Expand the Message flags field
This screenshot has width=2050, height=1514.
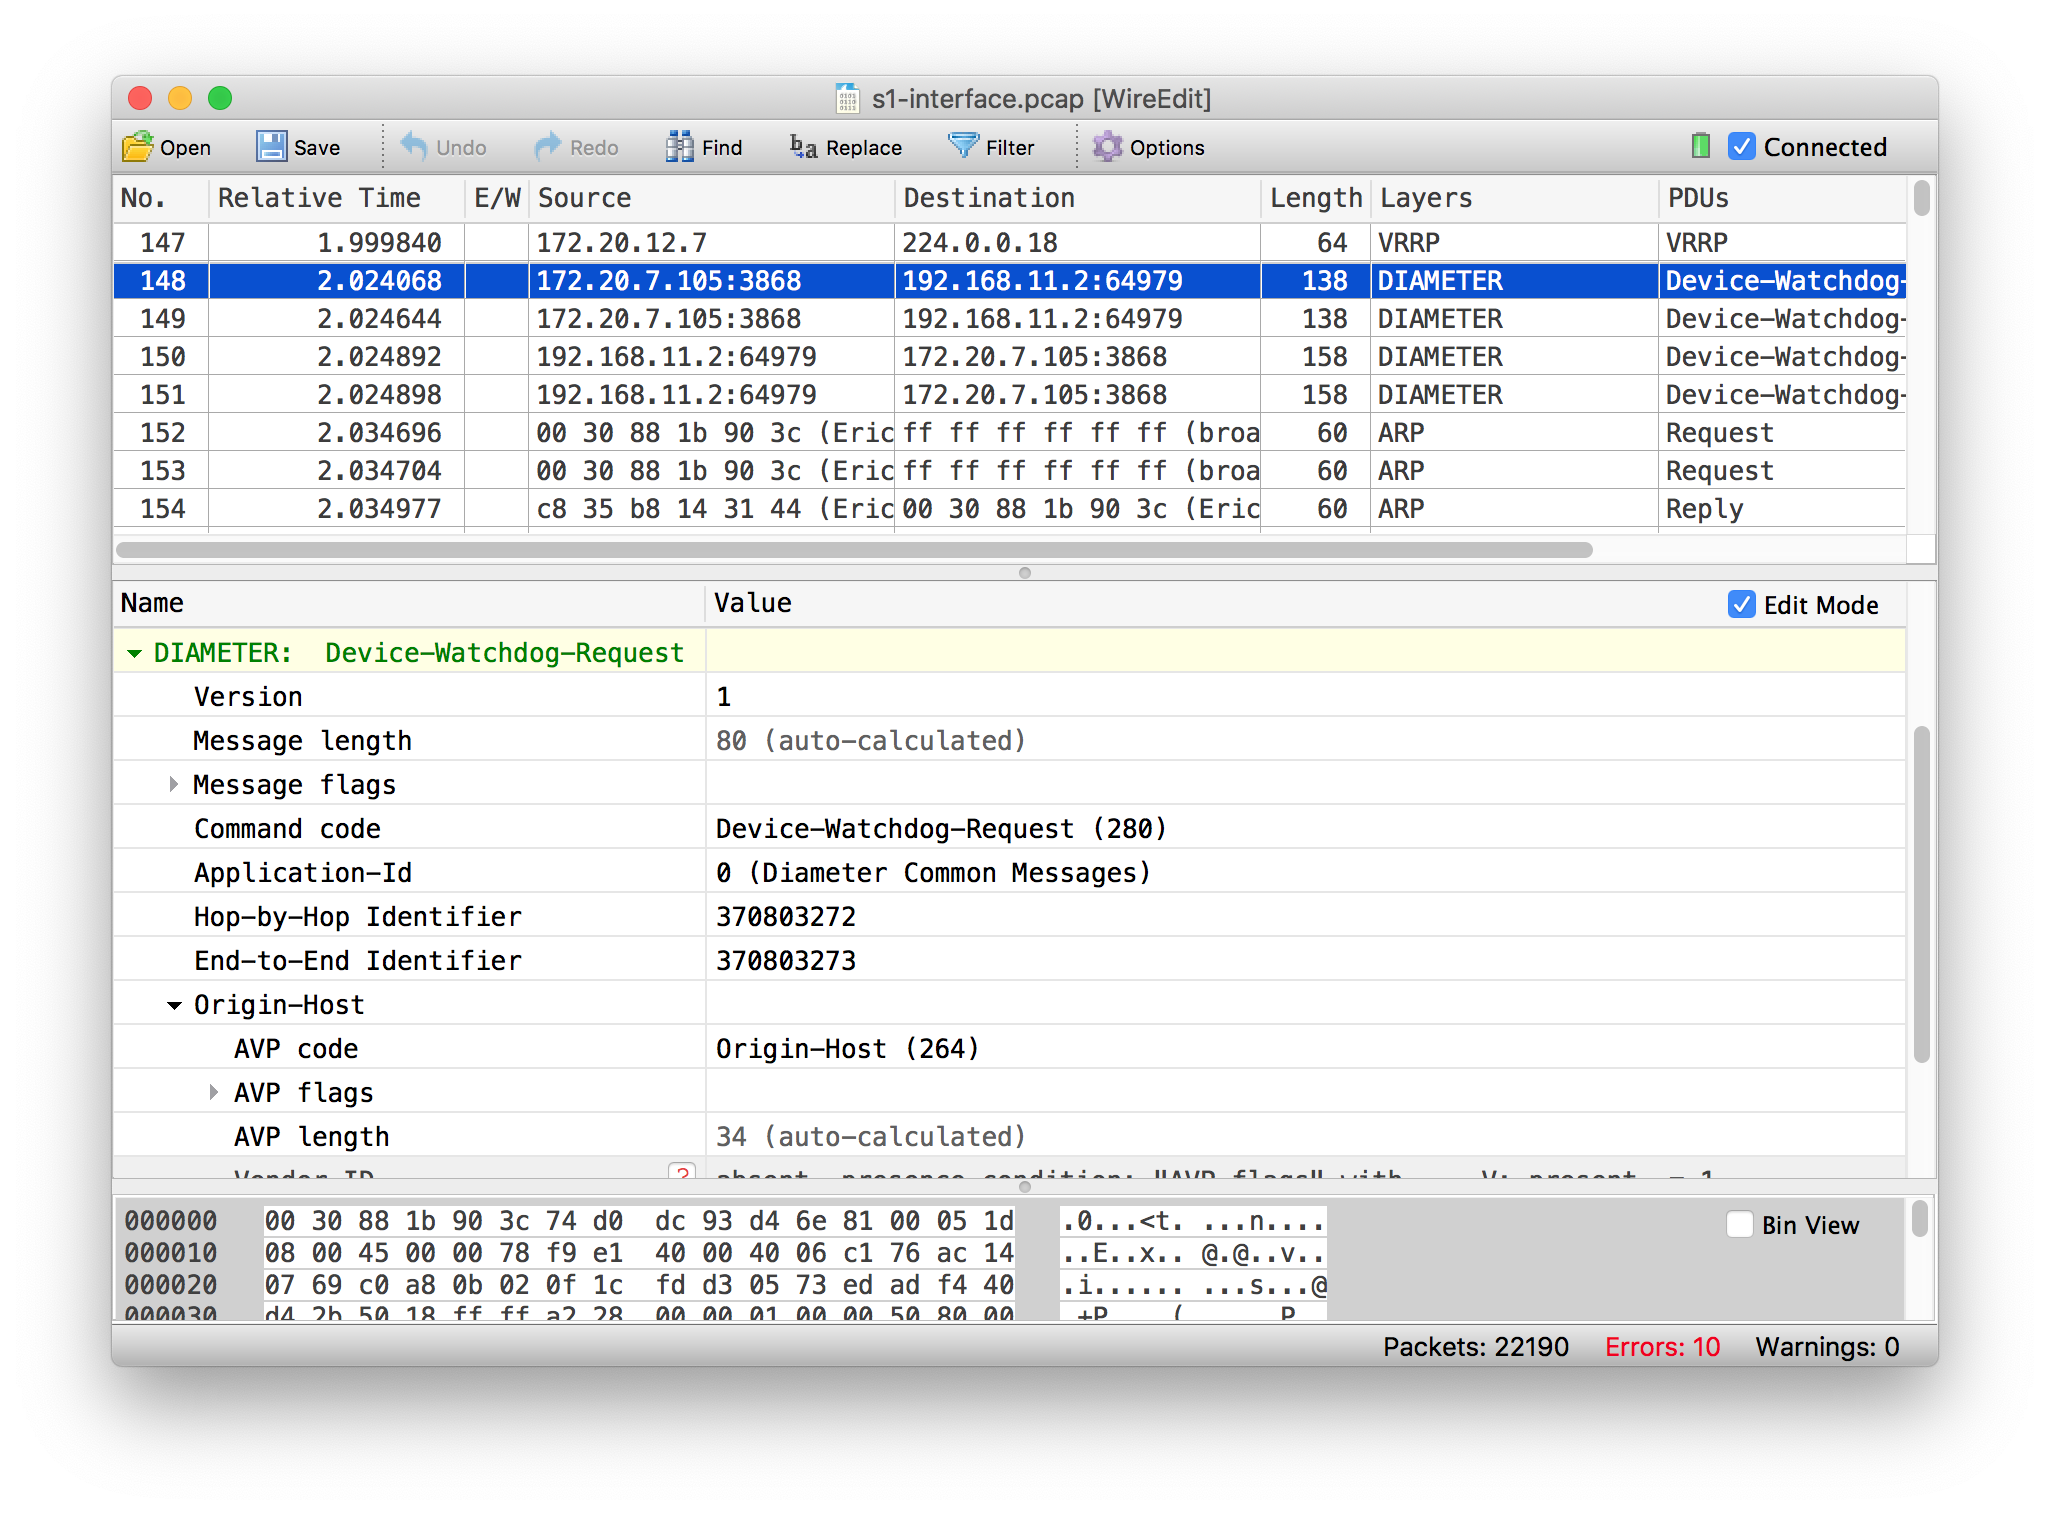(175, 784)
